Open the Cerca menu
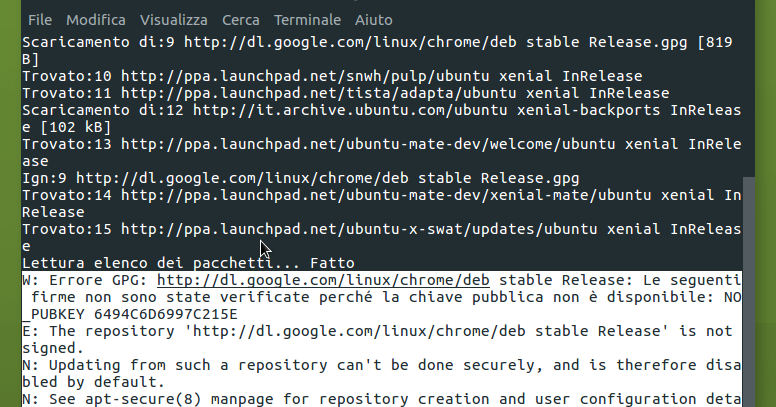Image resolution: width=776 pixels, height=407 pixels. (241, 20)
